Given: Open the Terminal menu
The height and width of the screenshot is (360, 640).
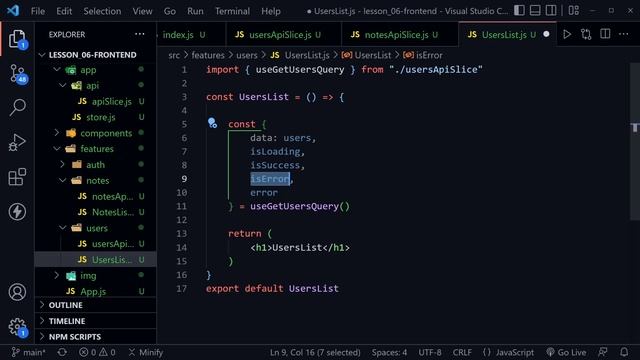Looking at the screenshot, I should pos(232,11).
